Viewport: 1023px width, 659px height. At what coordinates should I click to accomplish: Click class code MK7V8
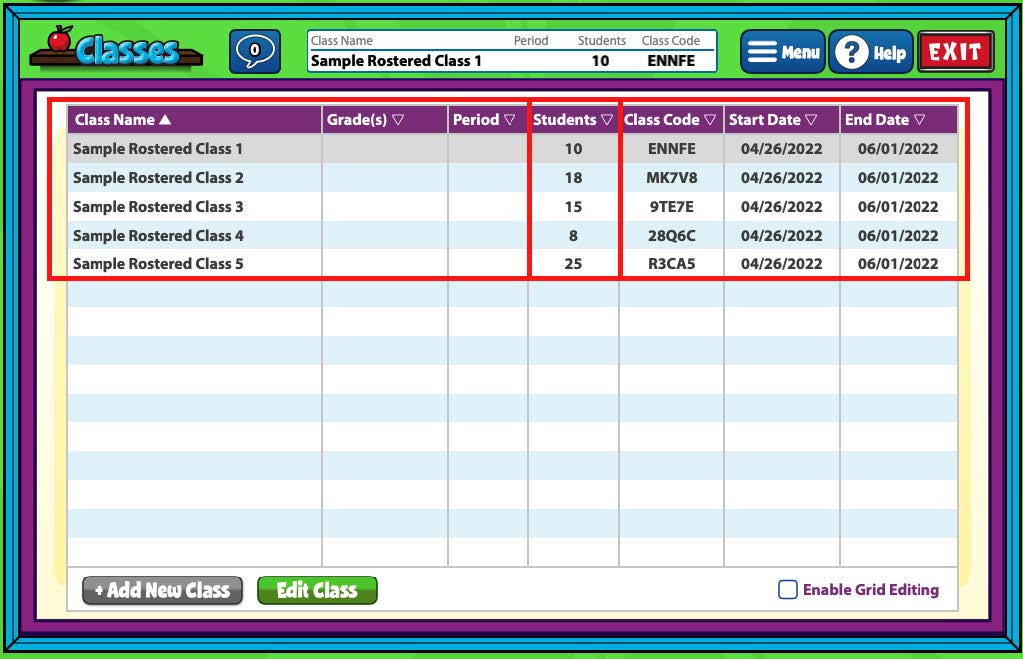tap(671, 177)
